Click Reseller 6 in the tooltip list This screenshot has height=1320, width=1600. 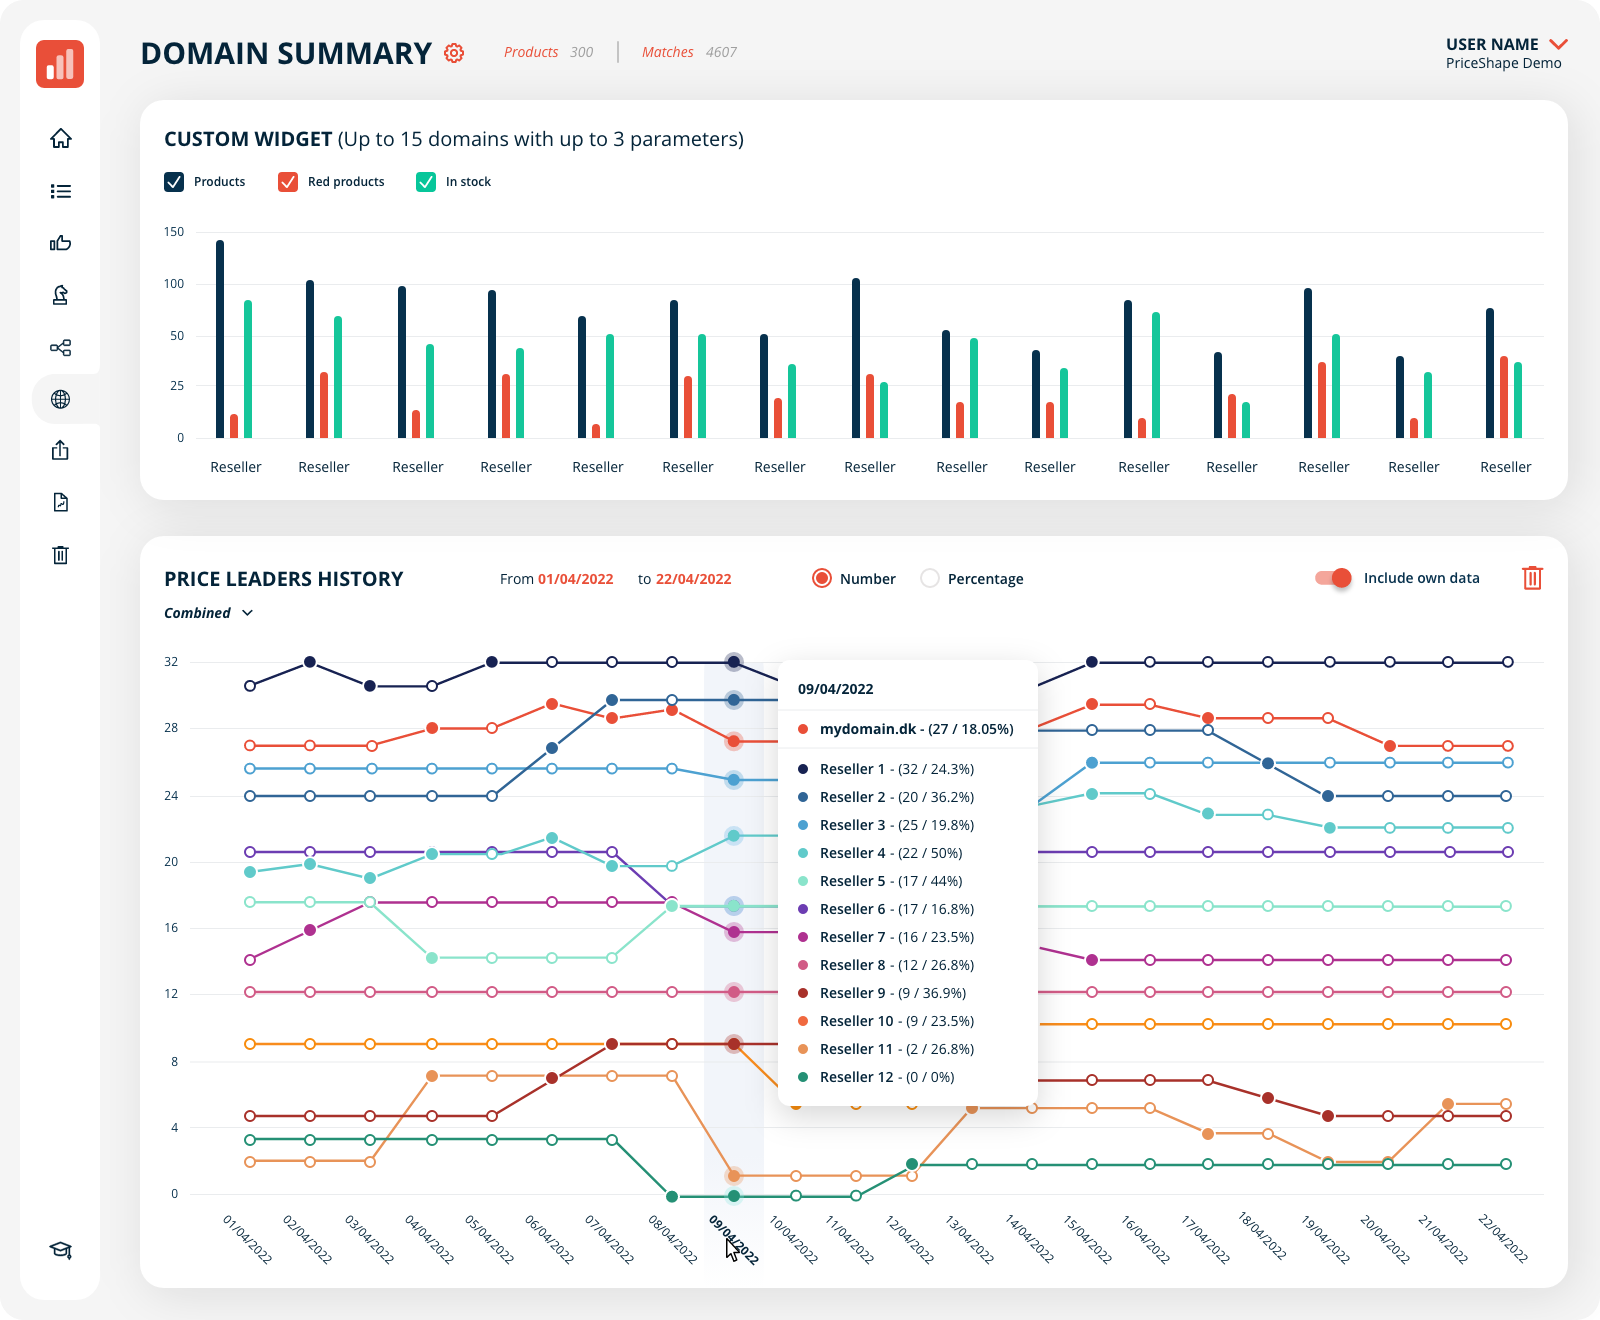(x=886, y=909)
